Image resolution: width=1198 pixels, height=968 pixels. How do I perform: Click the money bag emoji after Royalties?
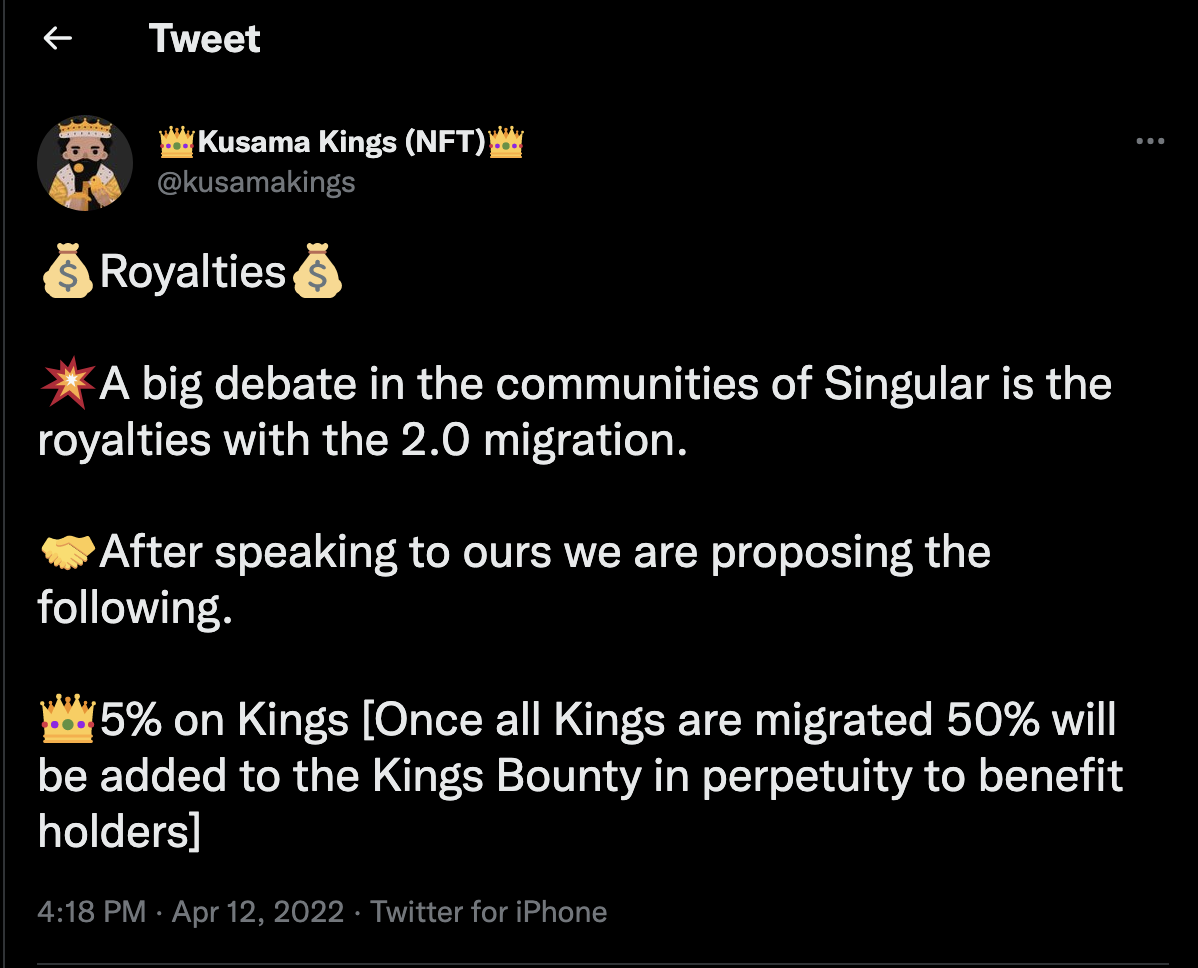315,272
